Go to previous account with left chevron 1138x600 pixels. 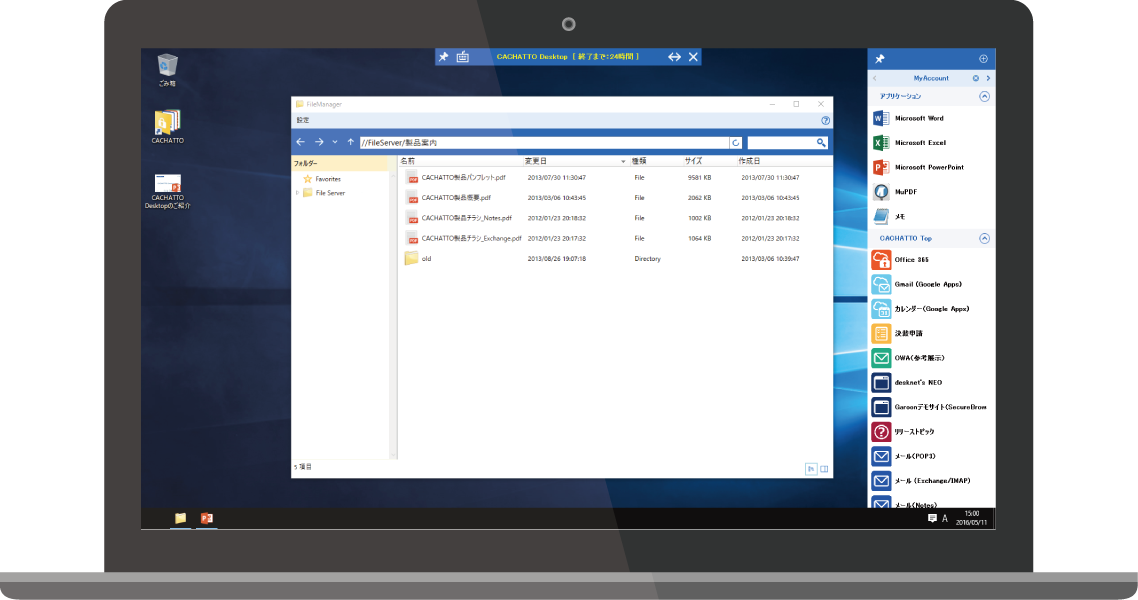(875, 78)
